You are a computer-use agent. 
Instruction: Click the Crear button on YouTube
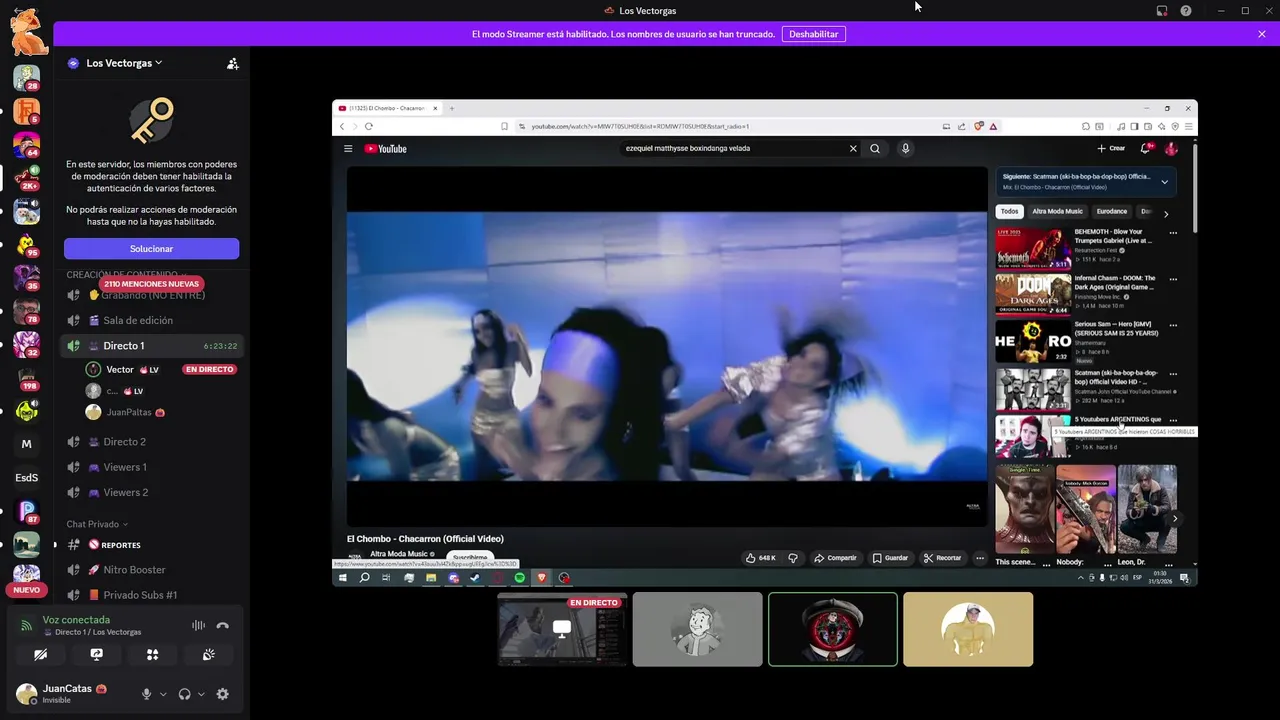(x=1111, y=148)
